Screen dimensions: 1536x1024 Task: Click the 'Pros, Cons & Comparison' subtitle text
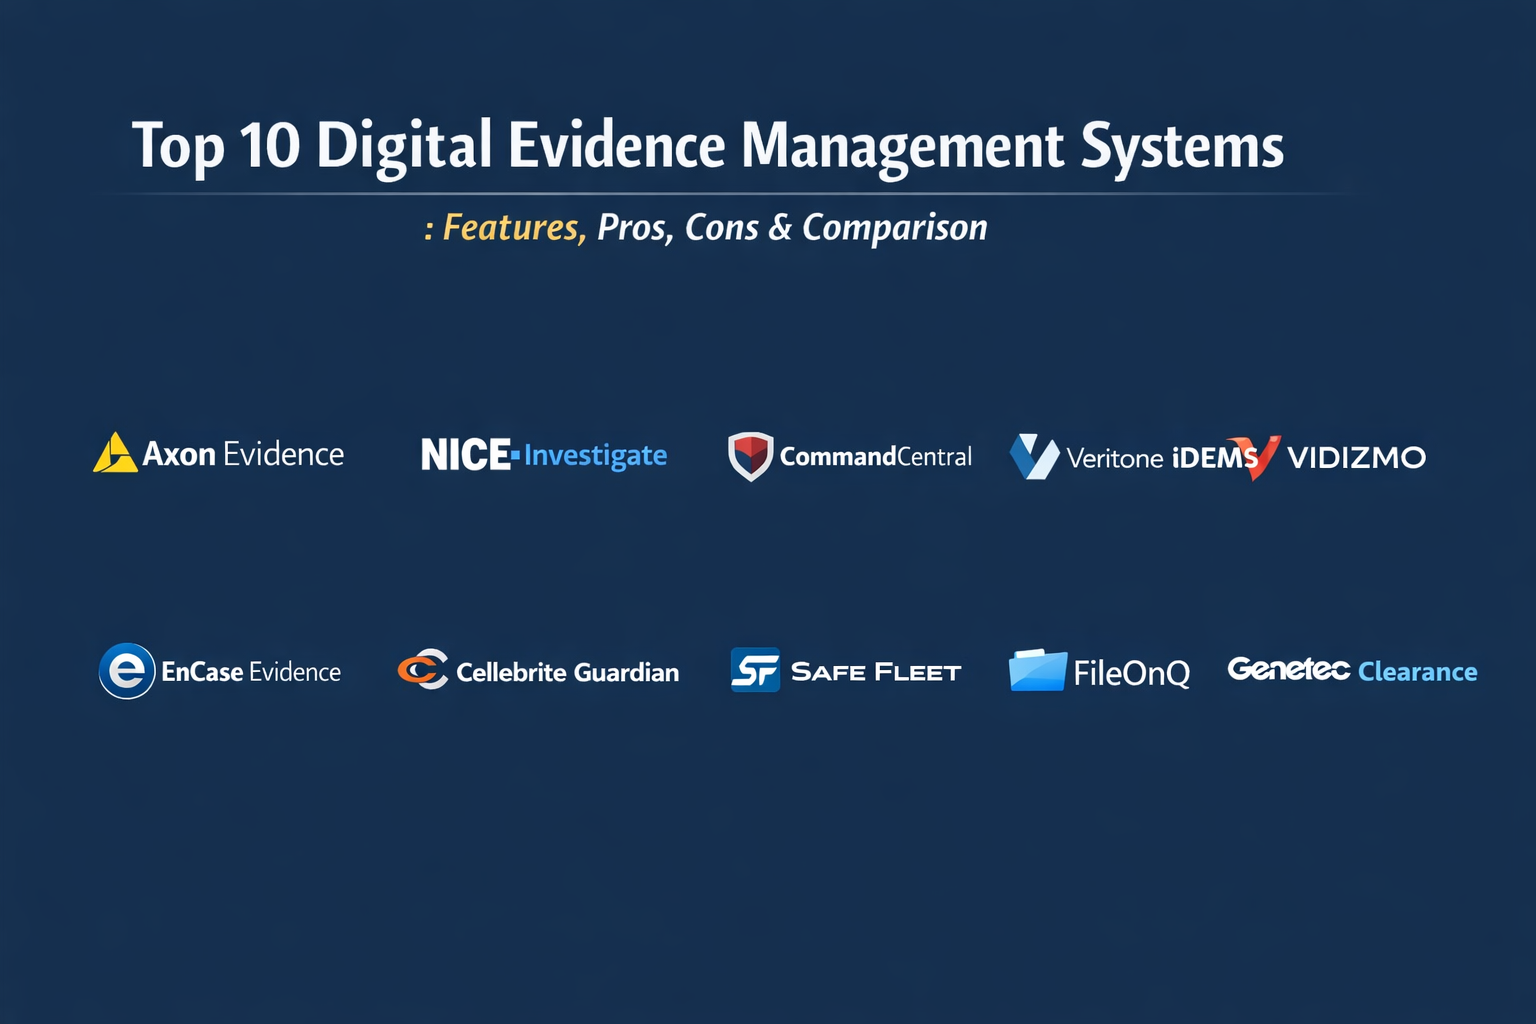(792, 228)
